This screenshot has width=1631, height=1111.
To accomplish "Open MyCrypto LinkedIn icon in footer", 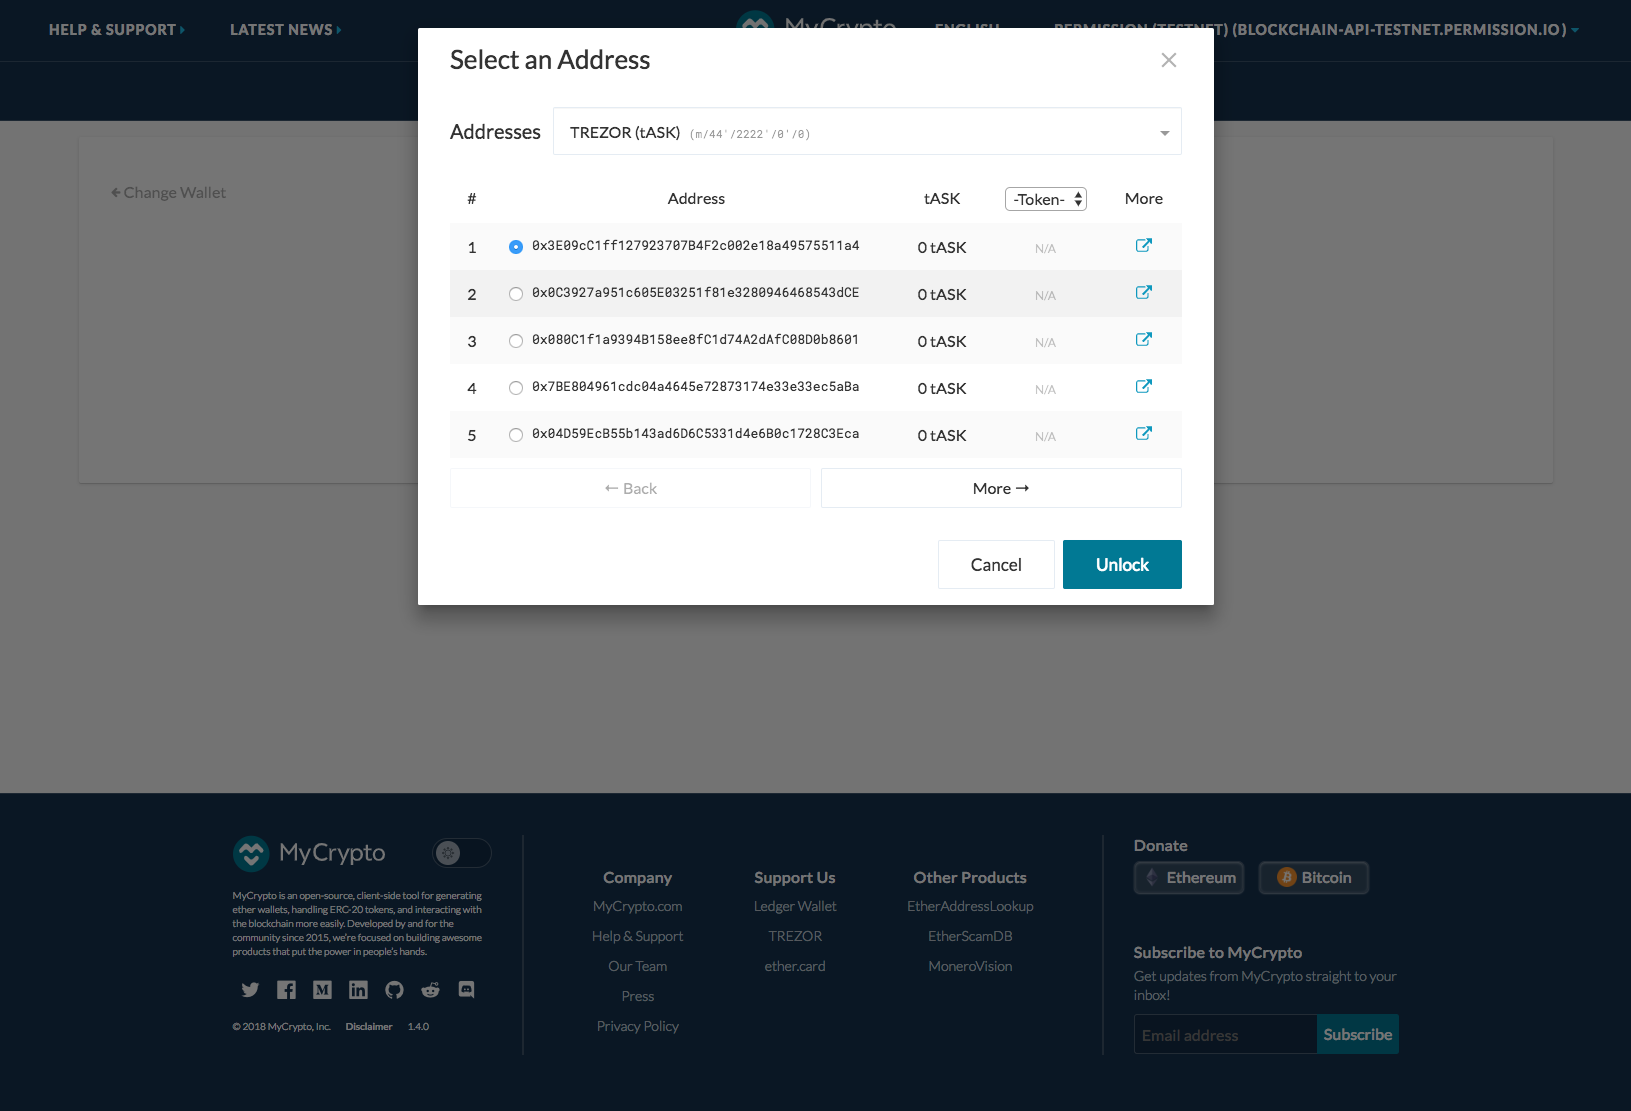I will (x=358, y=990).
